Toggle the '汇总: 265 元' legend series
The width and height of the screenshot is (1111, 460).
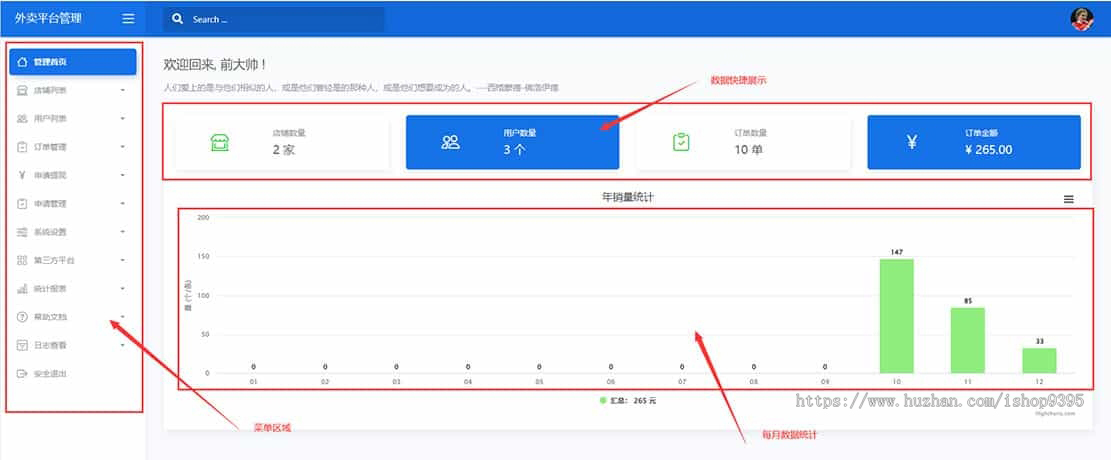tap(628, 400)
